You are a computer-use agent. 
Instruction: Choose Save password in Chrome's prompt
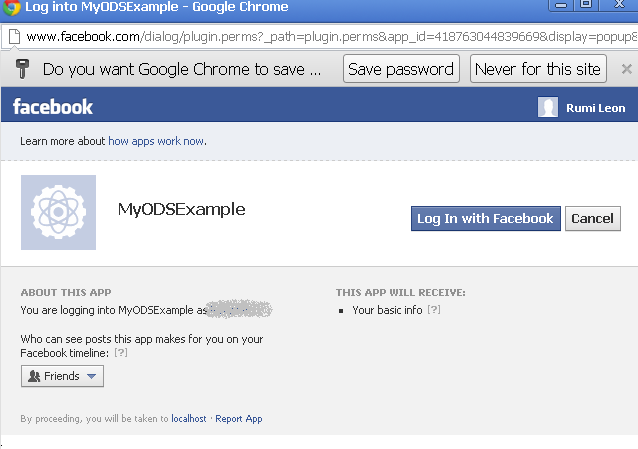point(401,69)
